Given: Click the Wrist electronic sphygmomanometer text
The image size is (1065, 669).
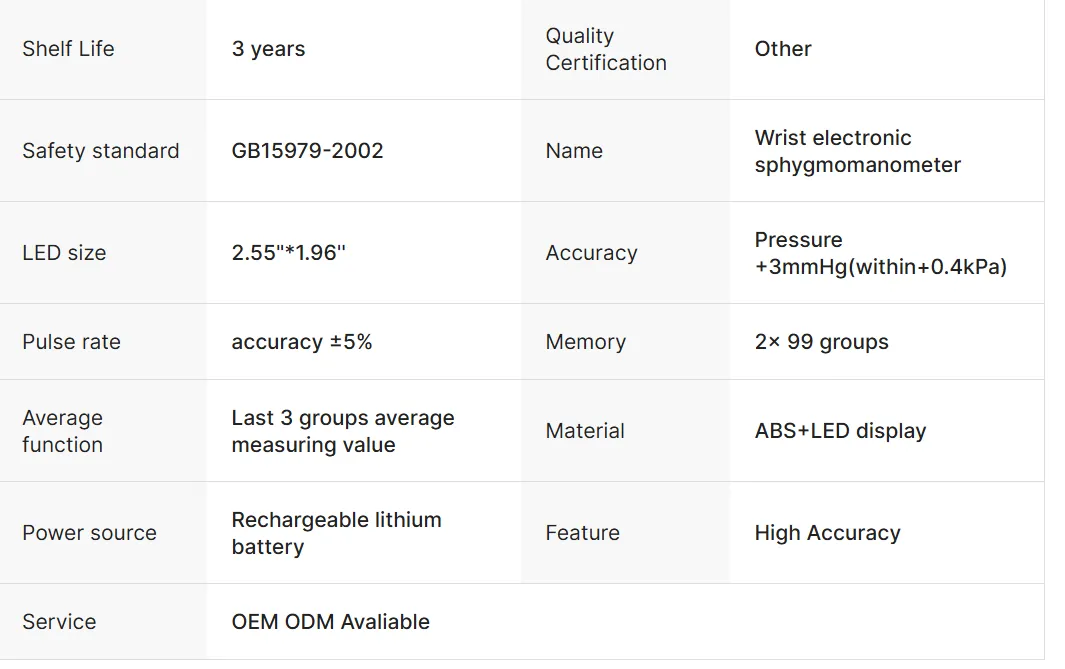Looking at the screenshot, I should coord(857,151).
